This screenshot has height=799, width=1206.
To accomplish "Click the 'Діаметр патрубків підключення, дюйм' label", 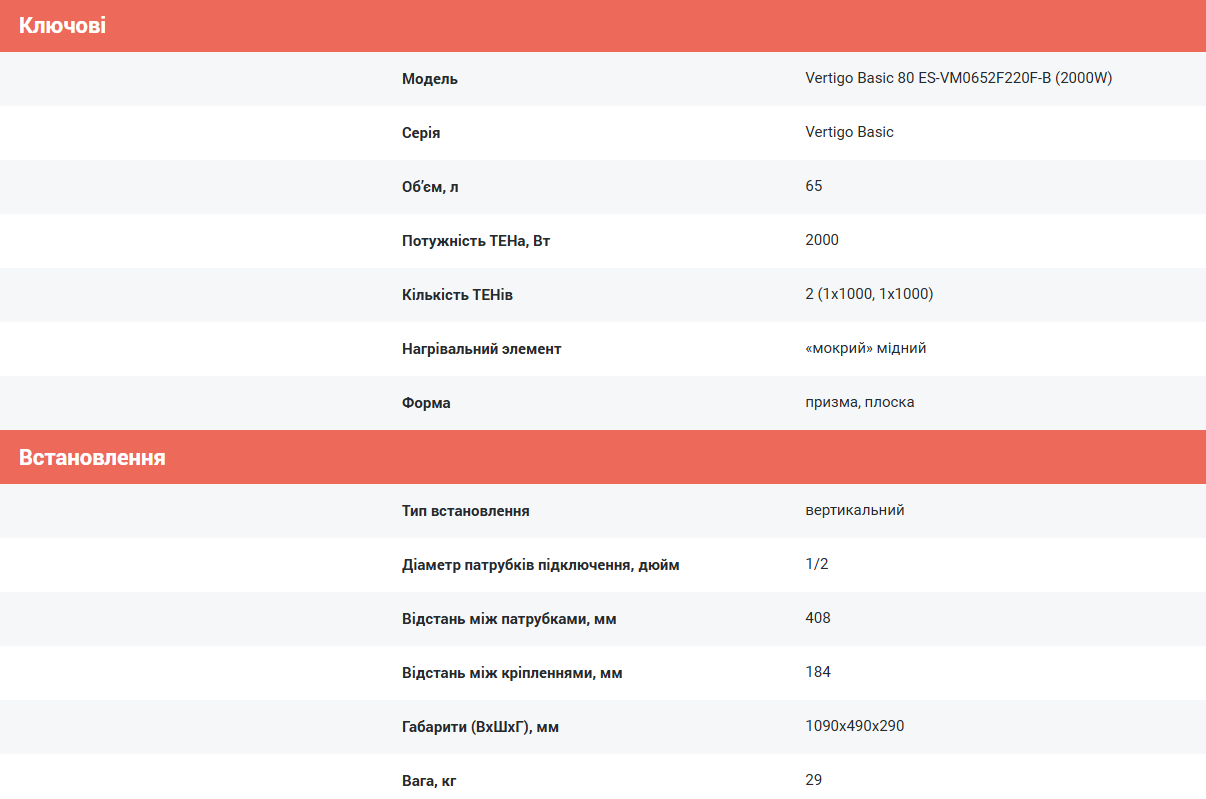I will pos(541,565).
